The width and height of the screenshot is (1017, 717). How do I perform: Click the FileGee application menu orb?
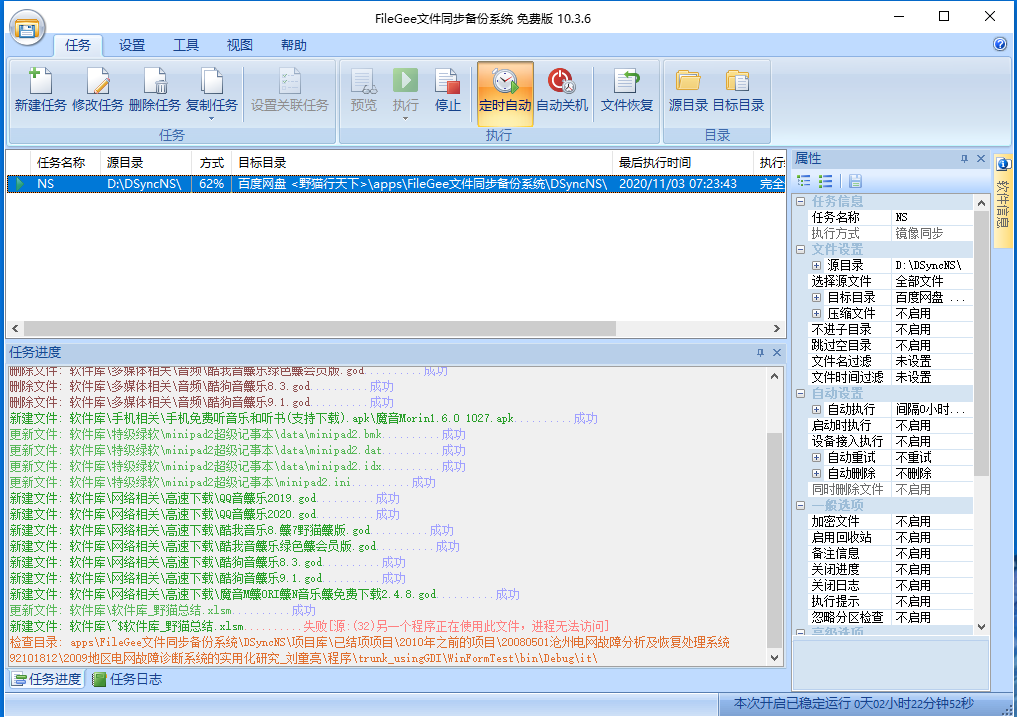coord(27,29)
